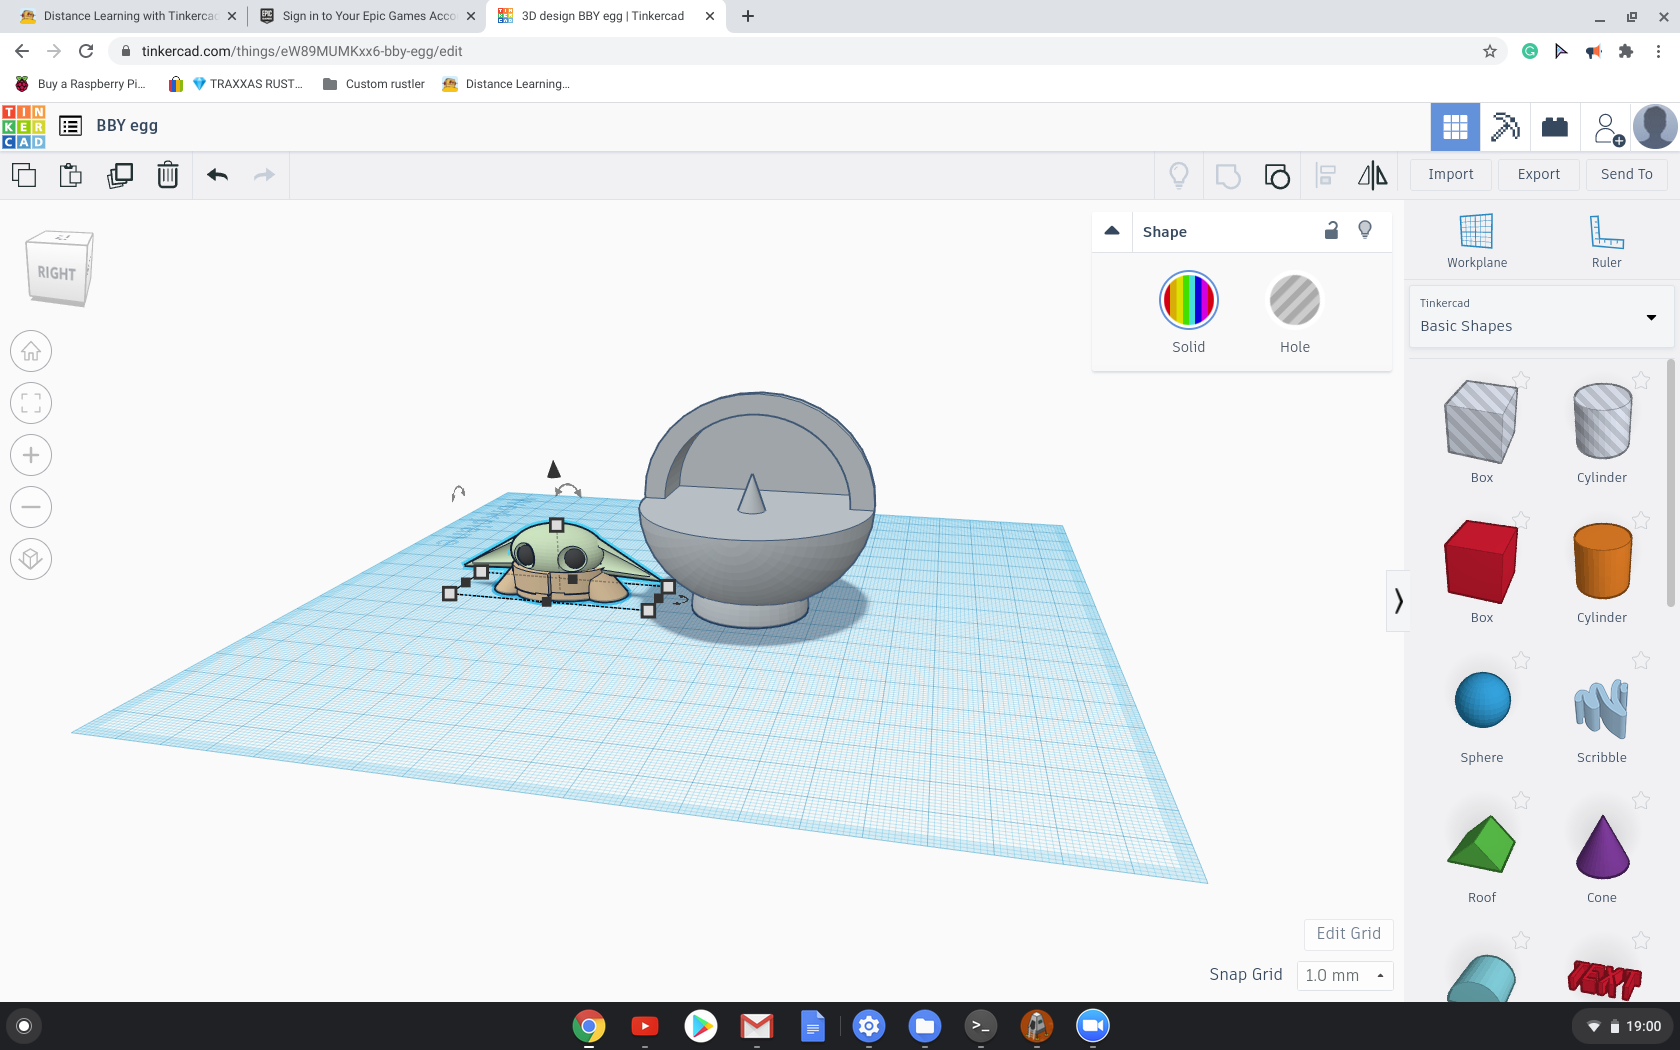Switch to Epic Games sign-in tab
Viewport: 1680px width, 1050px height.
pyautogui.click(x=368, y=16)
